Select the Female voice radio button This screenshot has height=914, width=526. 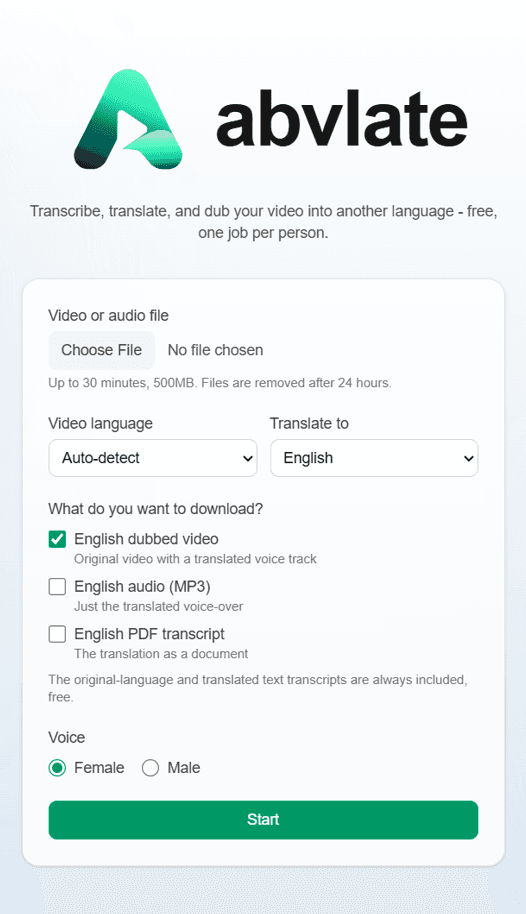[x=57, y=768]
